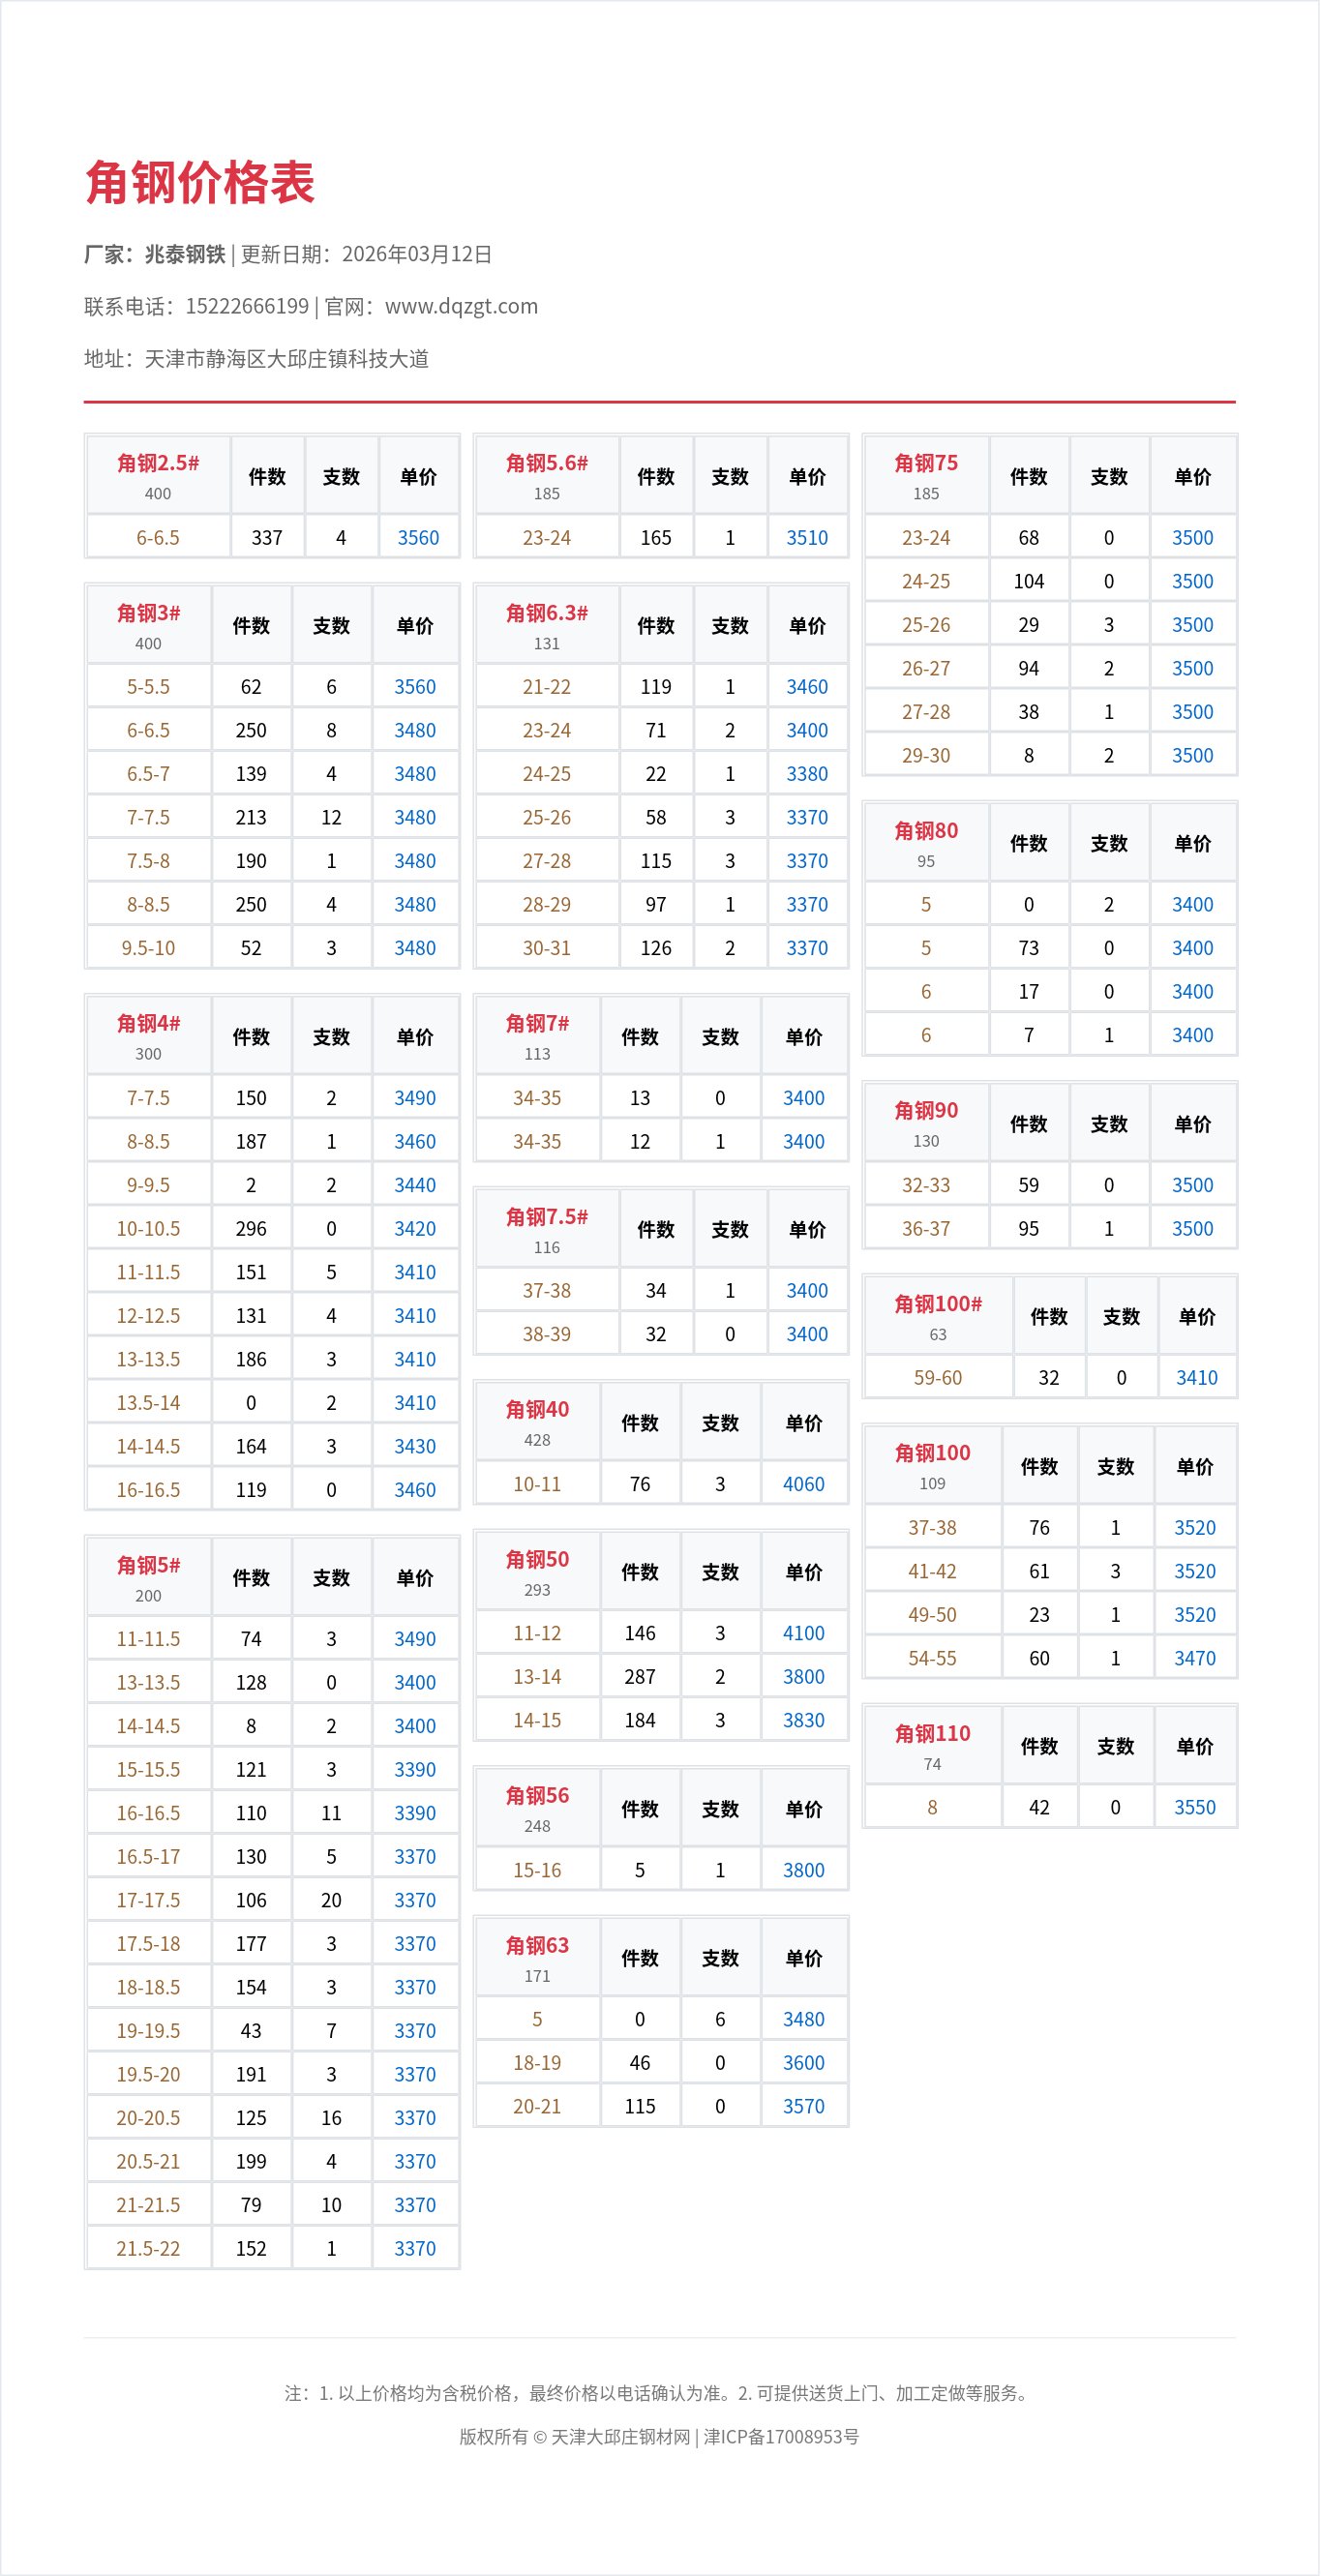Open price 4100 in 角钢50 11-12 row
The image size is (1321, 2576).
804,1633
